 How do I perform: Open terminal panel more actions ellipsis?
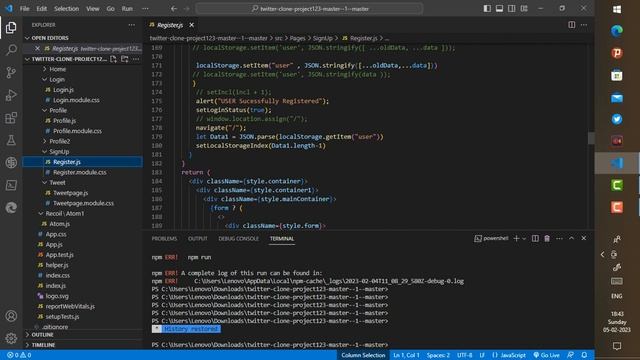pyautogui.click(x=559, y=238)
